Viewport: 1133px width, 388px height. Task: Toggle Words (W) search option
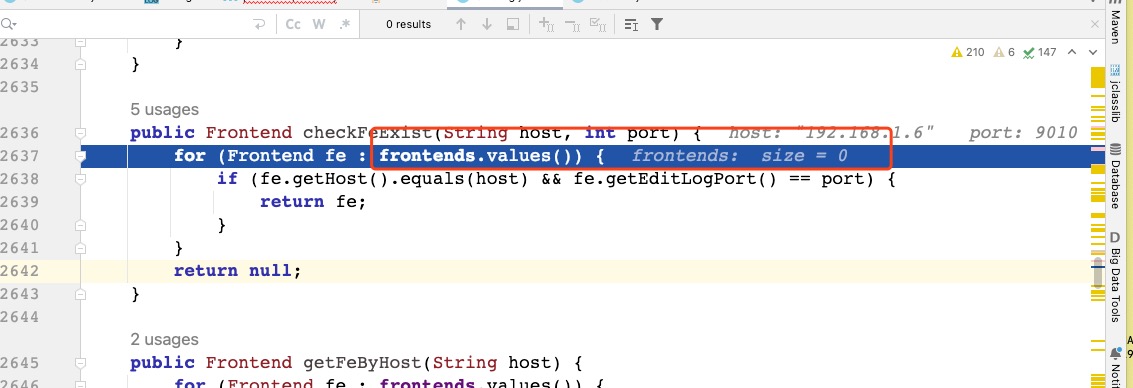(319, 24)
